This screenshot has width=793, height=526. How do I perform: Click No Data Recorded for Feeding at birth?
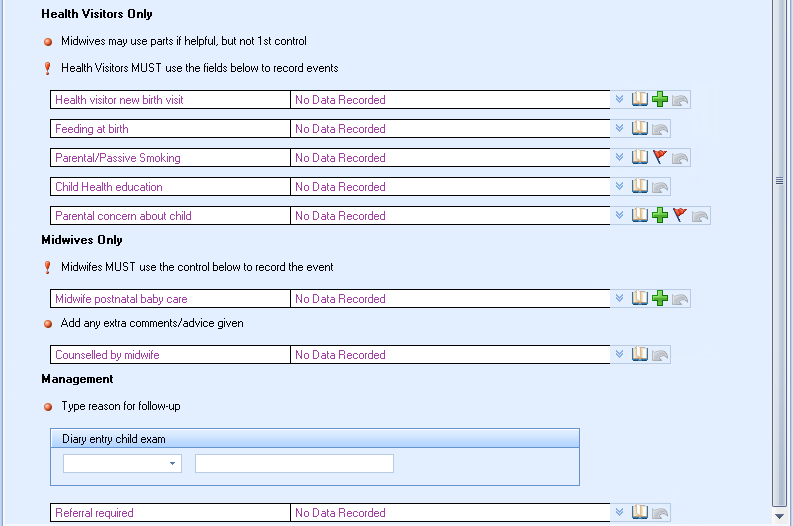[x=340, y=128]
